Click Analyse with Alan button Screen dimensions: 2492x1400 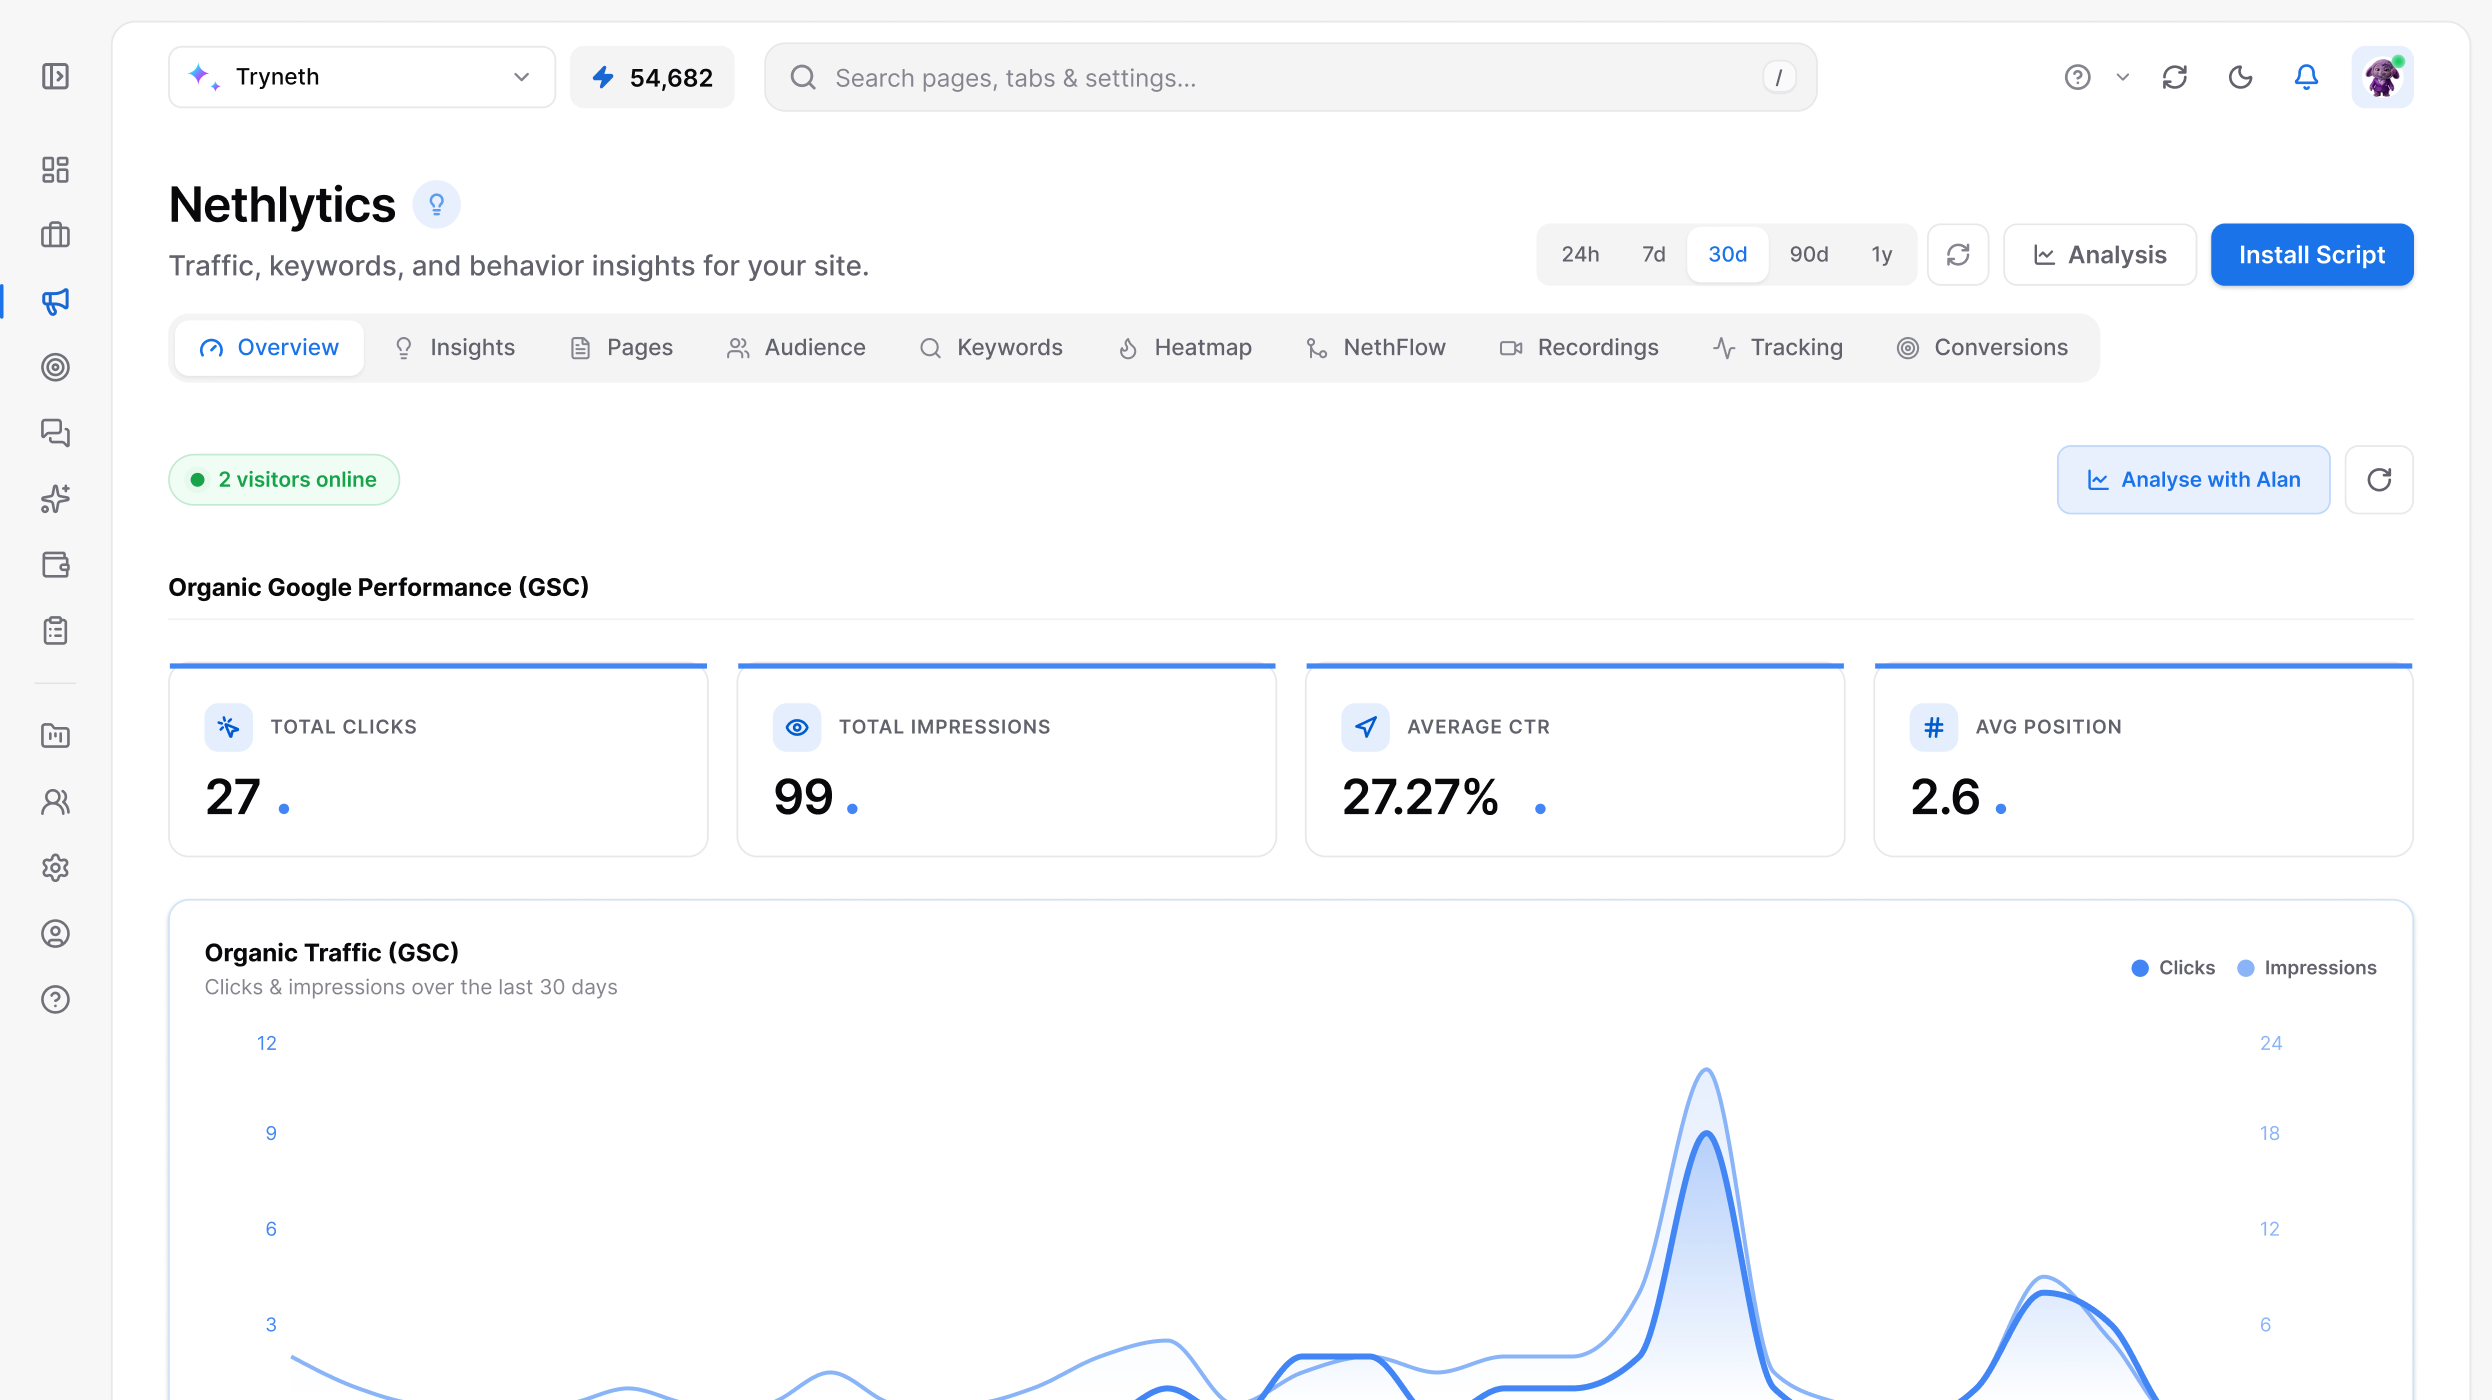coord(2193,480)
